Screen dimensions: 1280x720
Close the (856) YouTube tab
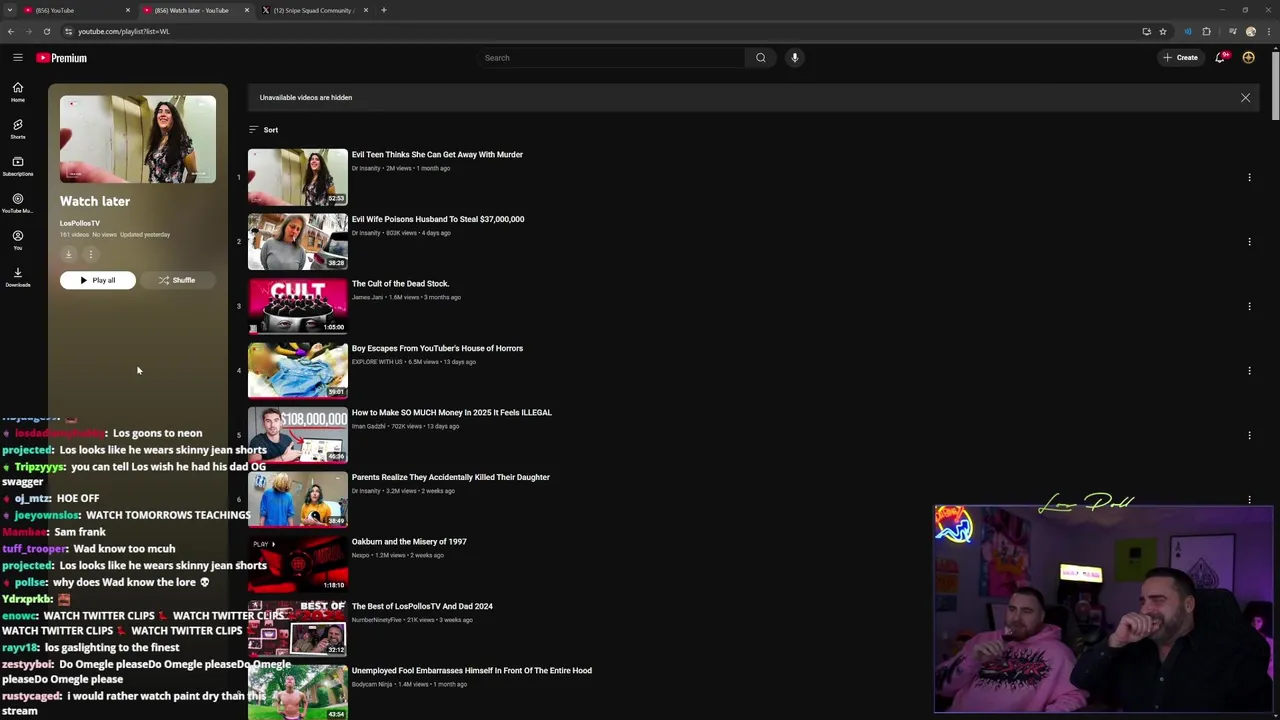(128, 10)
